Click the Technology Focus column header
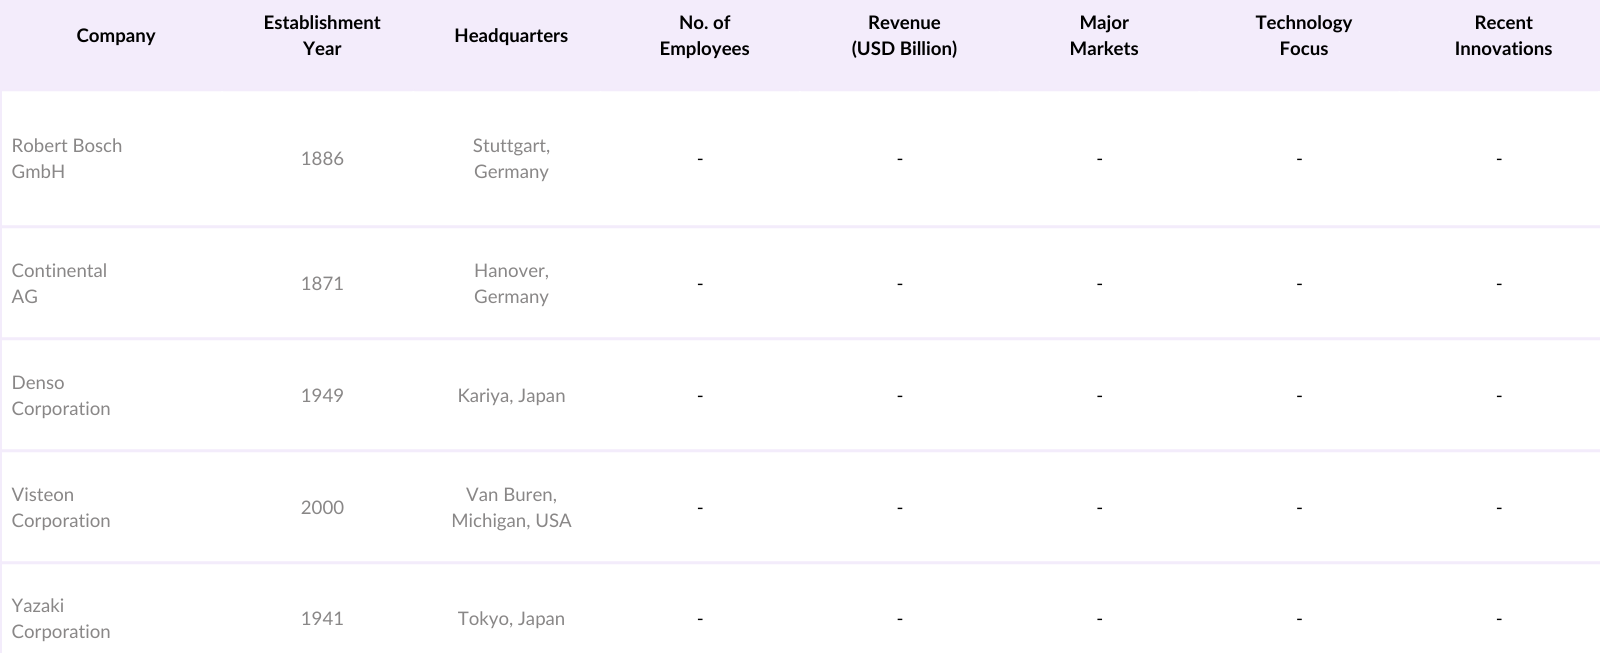The image size is (1600, 653). click(1303, 36)
